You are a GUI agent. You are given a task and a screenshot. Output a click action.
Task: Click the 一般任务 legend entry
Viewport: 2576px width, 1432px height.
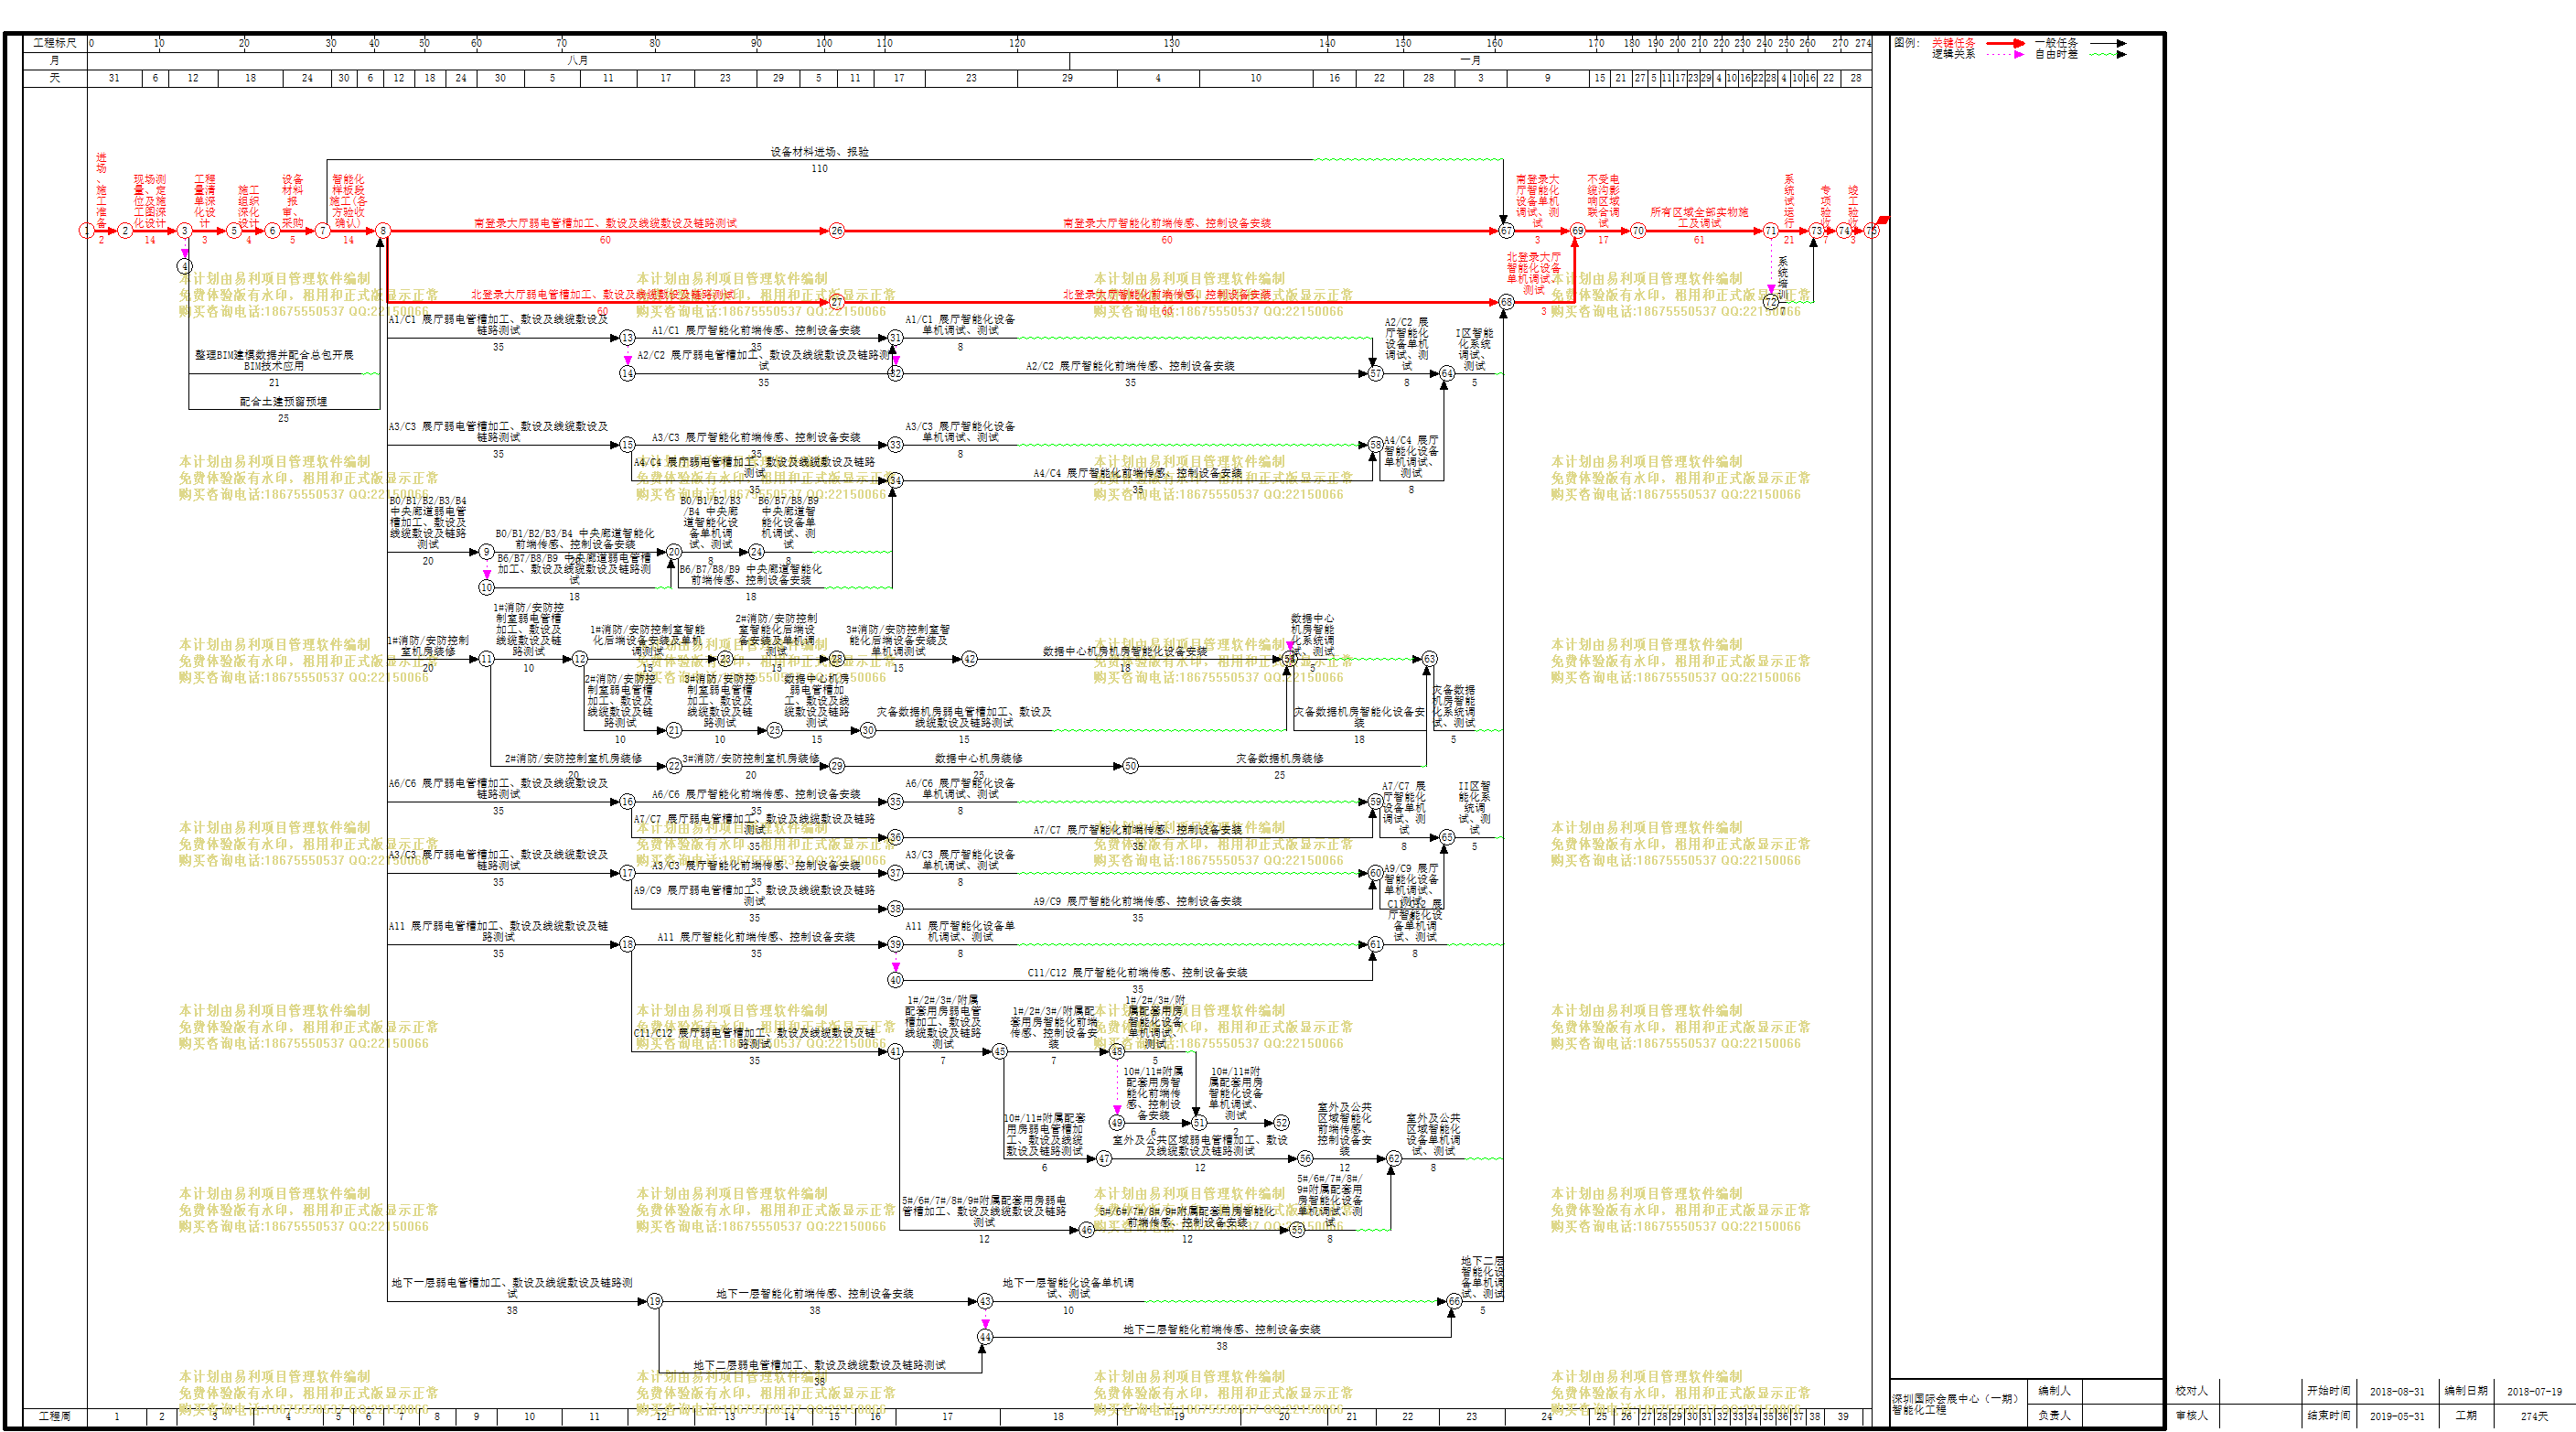tap(2056, 43)
